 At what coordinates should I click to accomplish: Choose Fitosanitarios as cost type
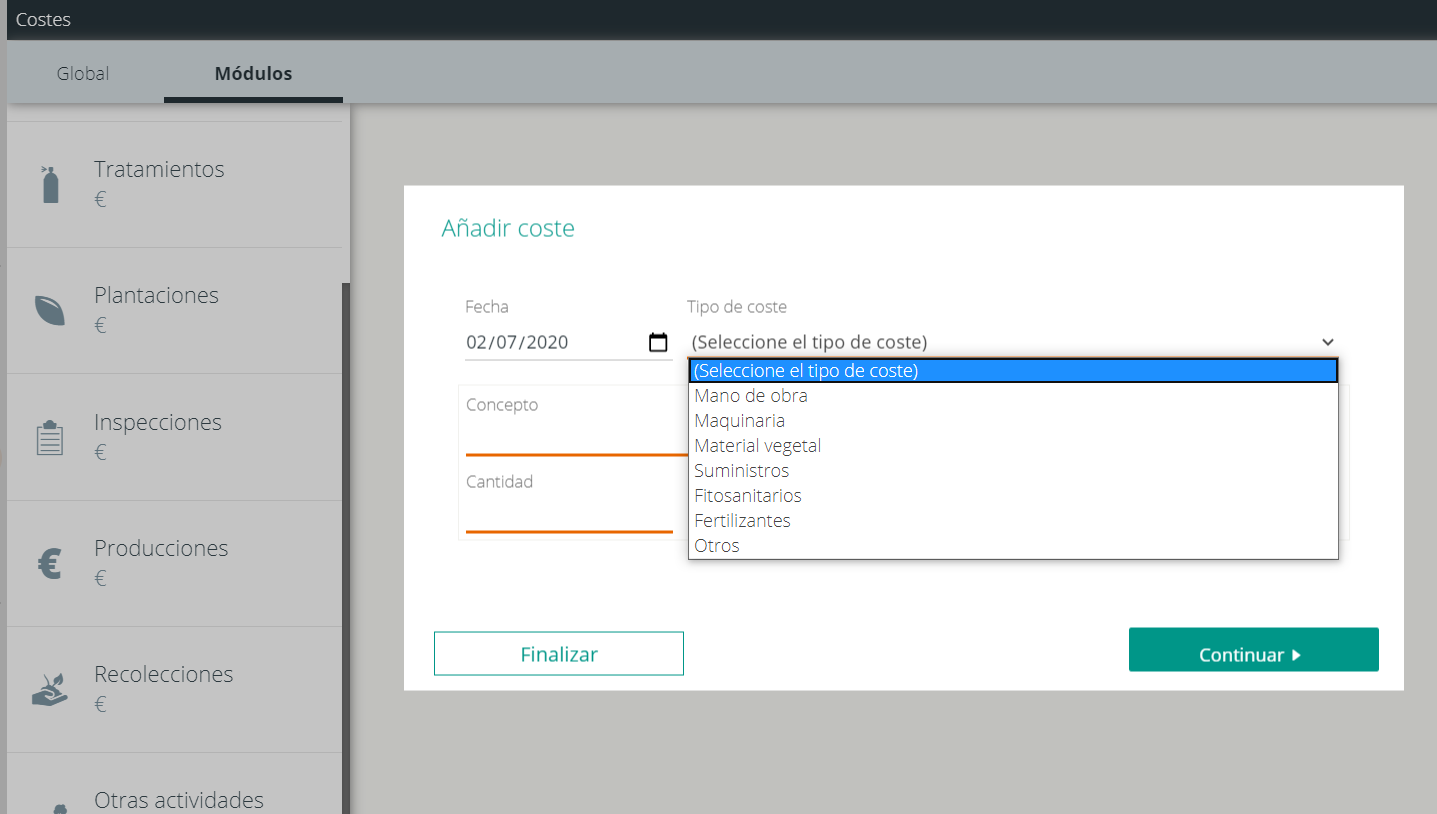[748, 495]
